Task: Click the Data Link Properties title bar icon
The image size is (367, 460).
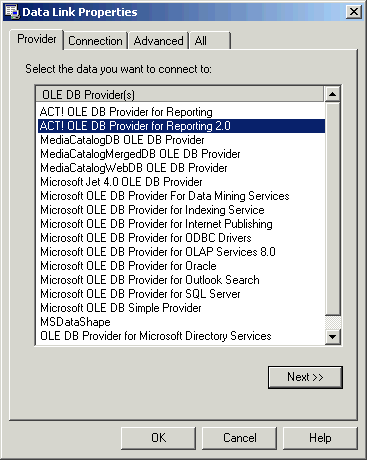Action: 12,12
